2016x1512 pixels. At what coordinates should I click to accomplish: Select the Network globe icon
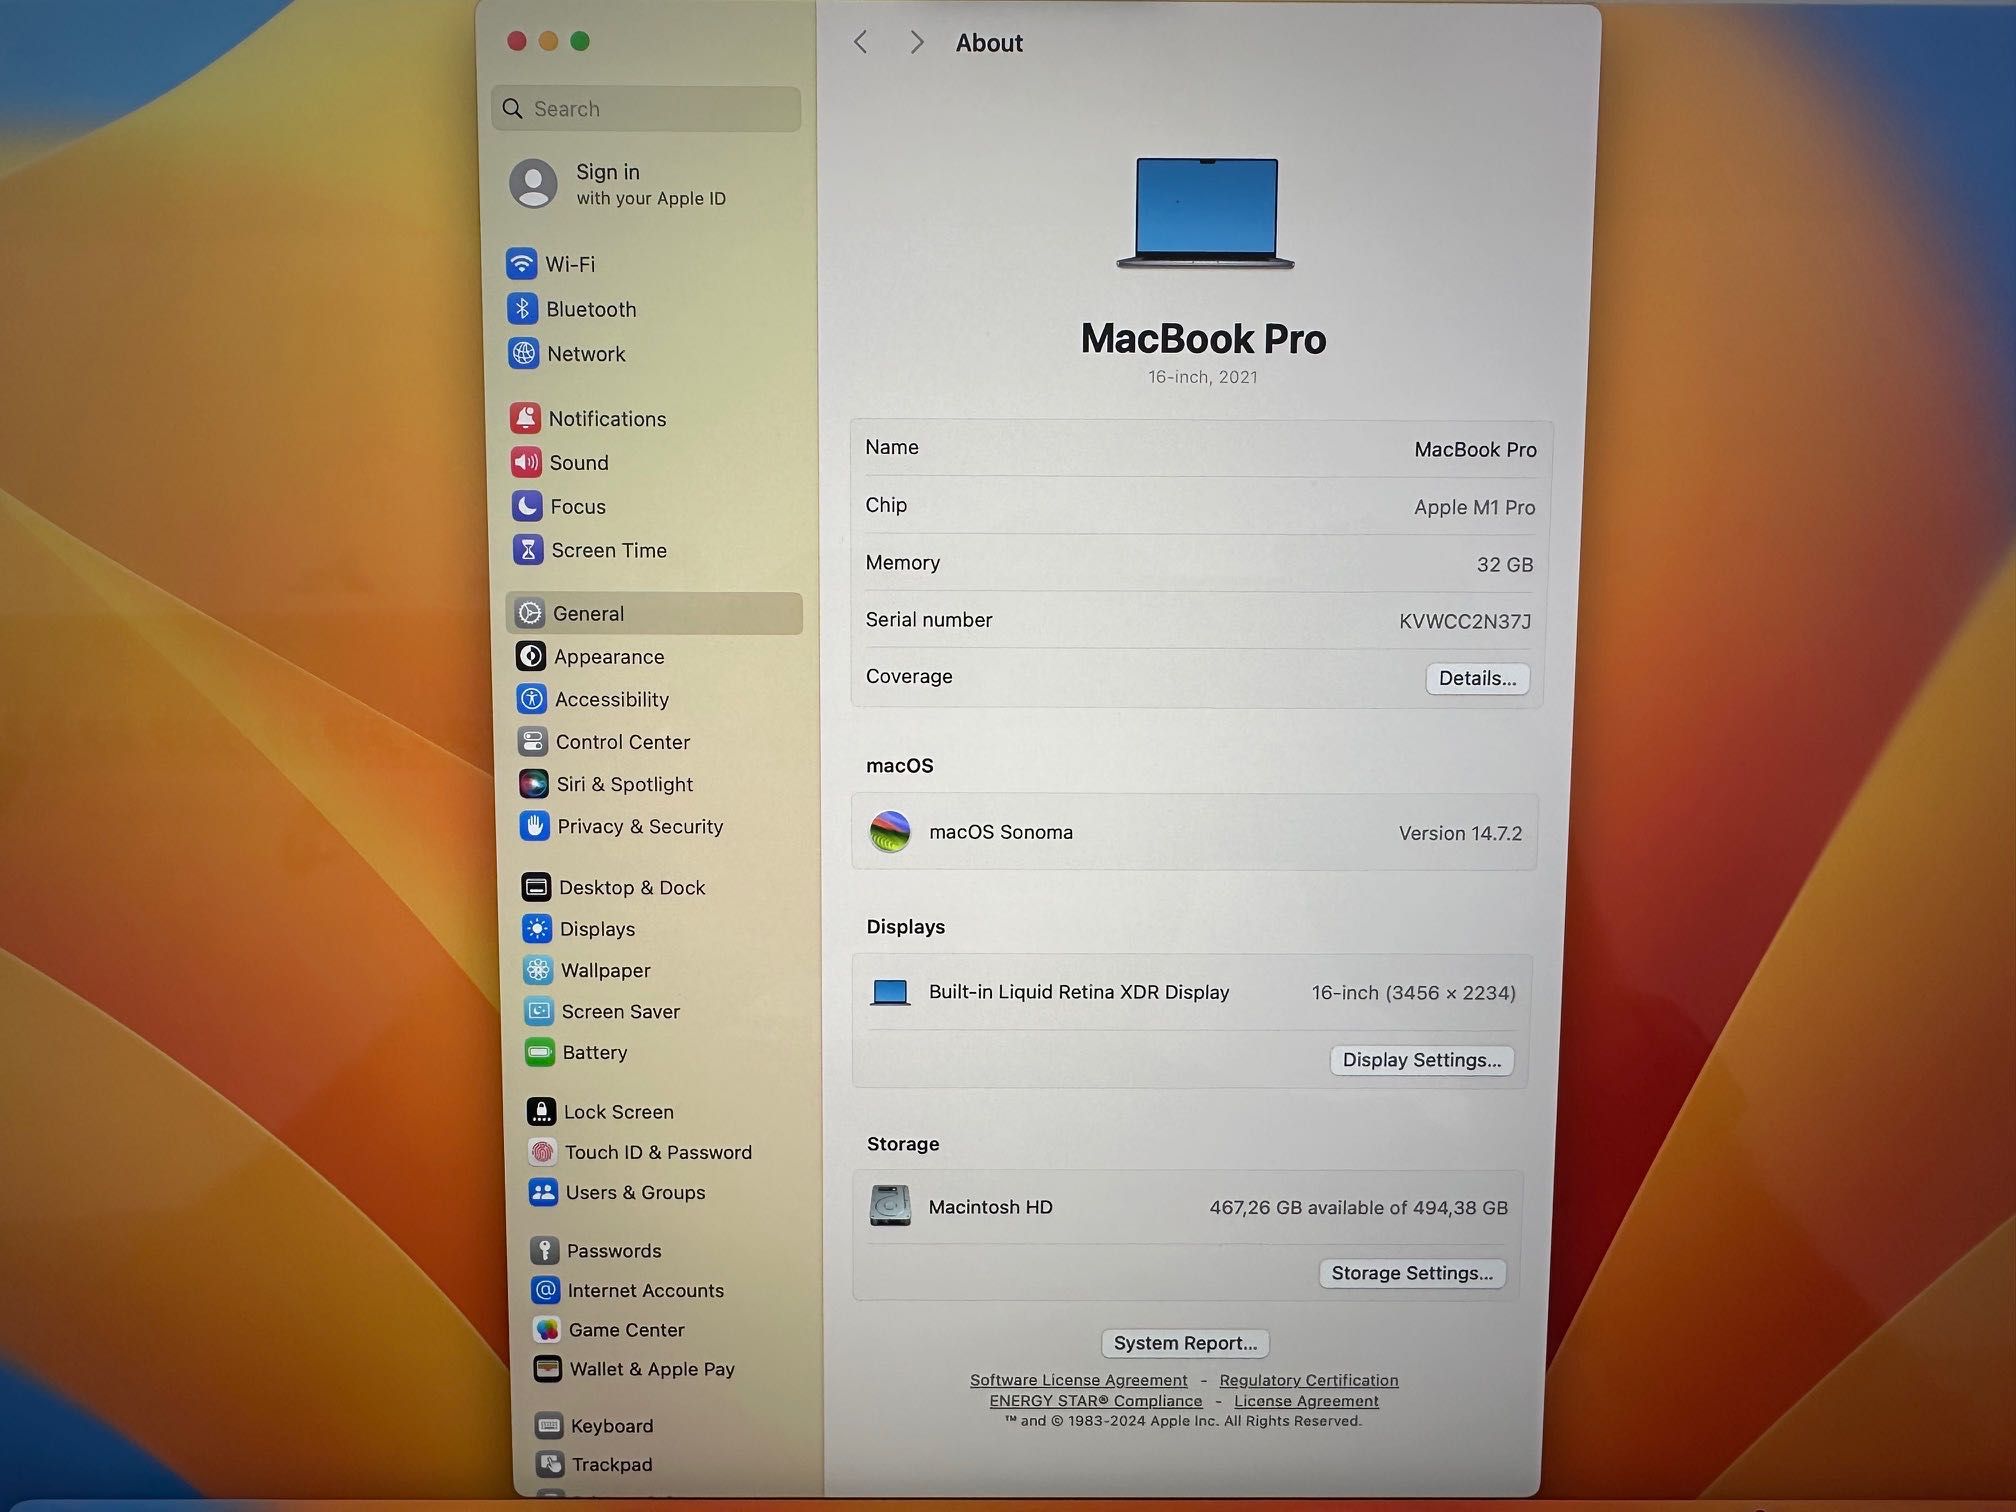click(x=523, y=354)
